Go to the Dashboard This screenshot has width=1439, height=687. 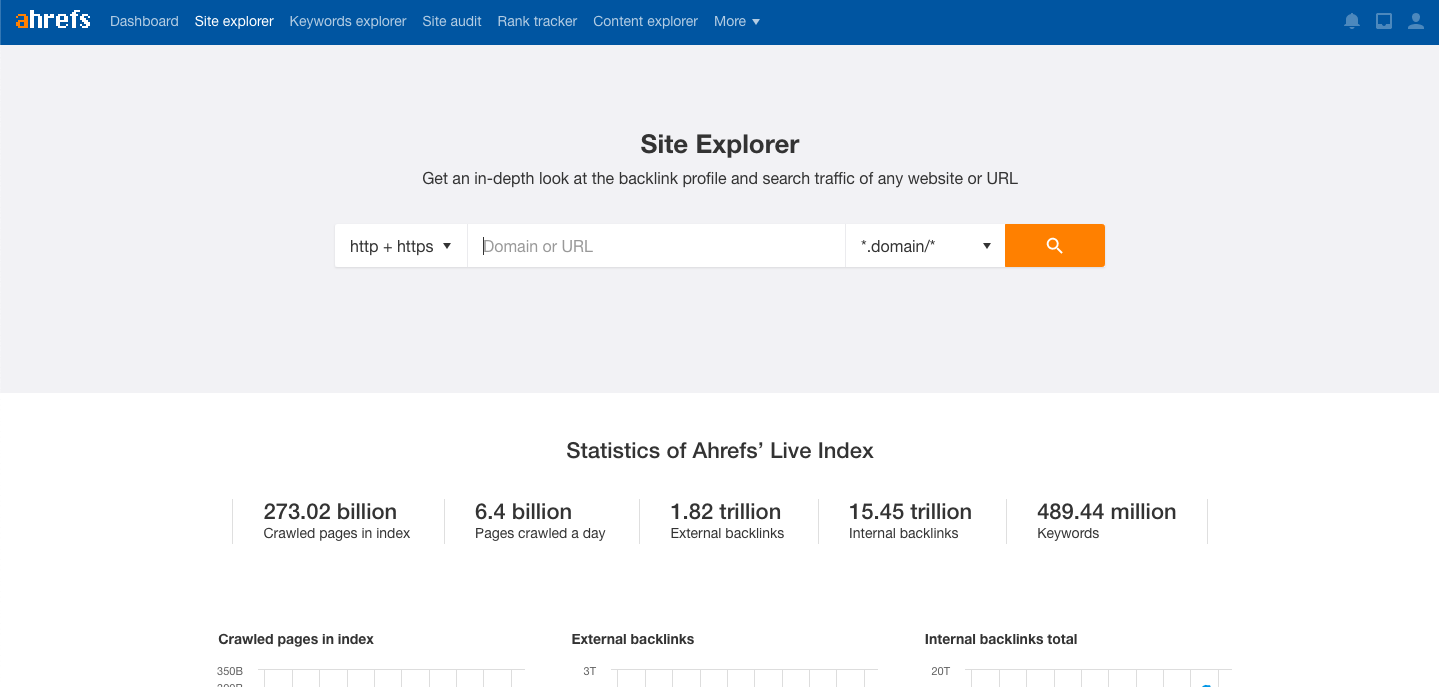tap(144, 21)
